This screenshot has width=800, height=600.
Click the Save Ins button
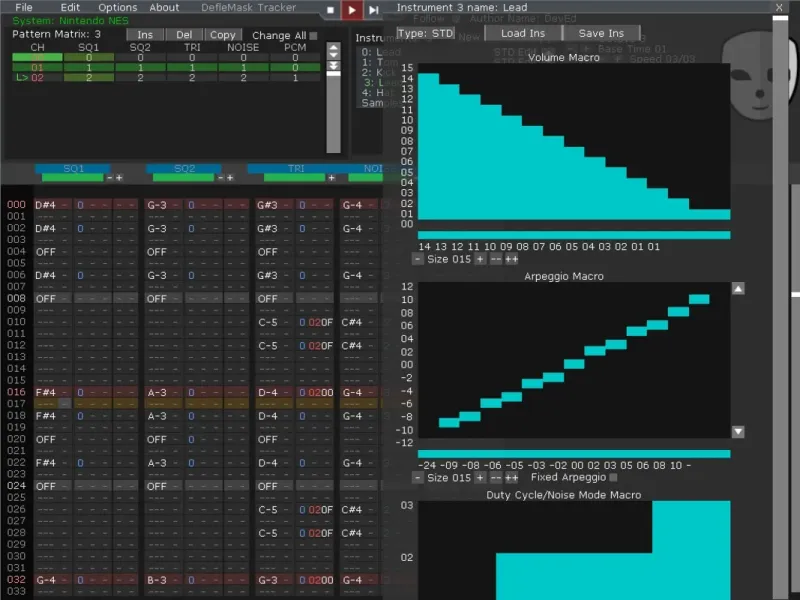(601, 33)
